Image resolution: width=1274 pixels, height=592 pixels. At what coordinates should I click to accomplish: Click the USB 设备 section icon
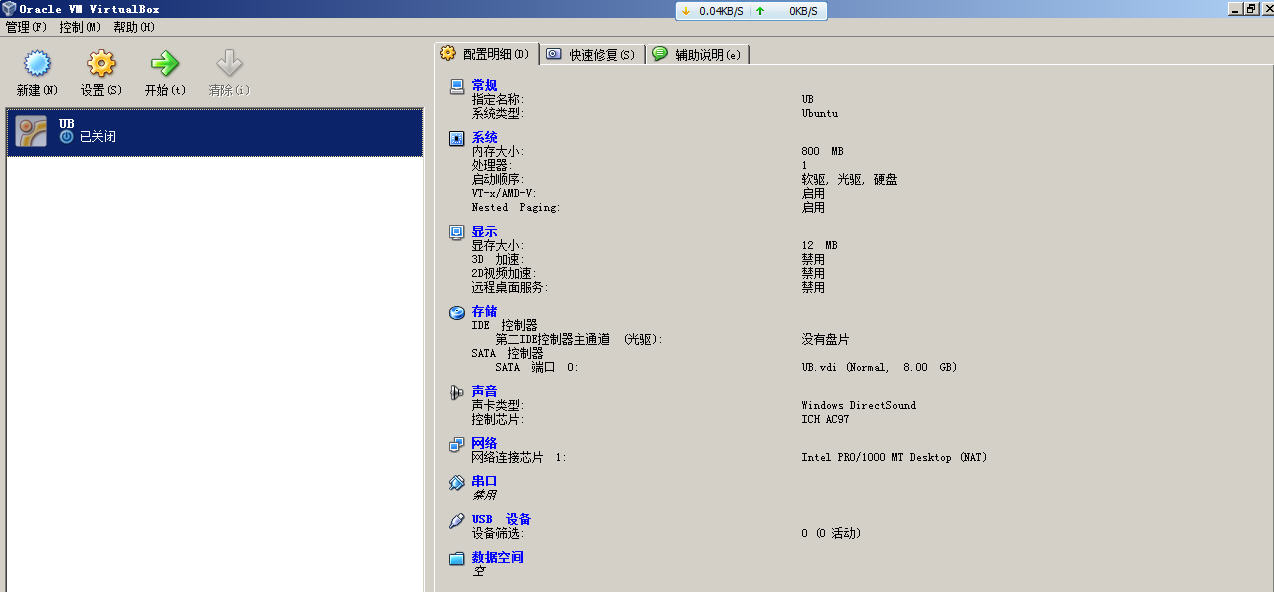click(x=457, y=520)
